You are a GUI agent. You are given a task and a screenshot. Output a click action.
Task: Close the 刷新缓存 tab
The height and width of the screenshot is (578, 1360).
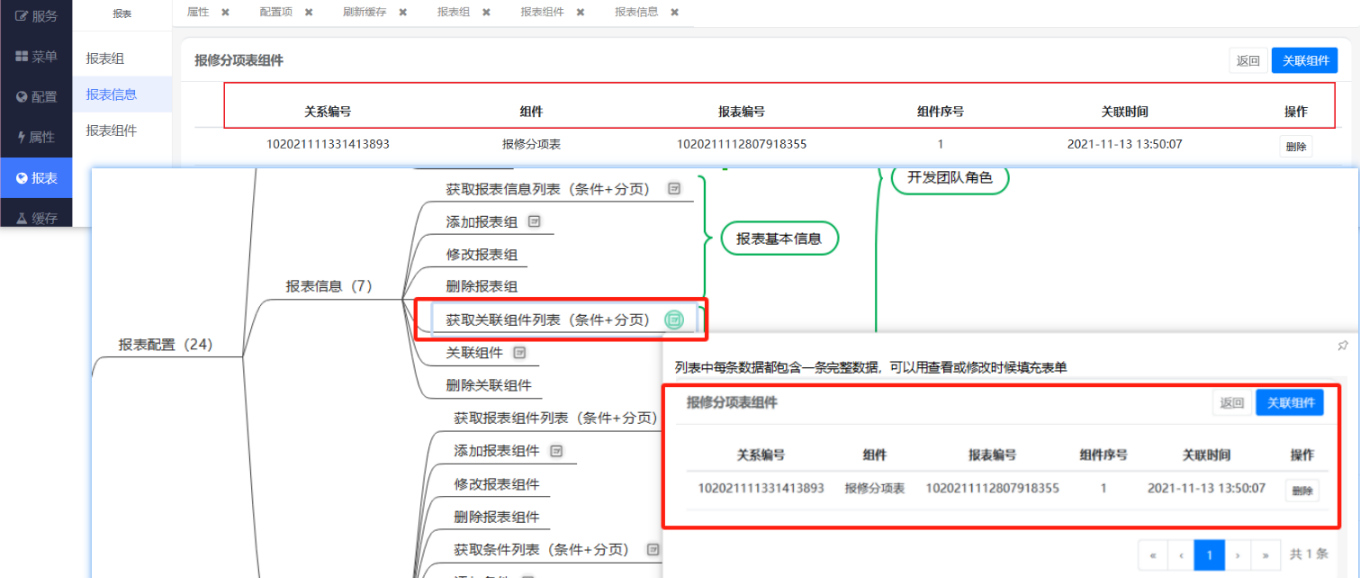click(x=402, y=12)
